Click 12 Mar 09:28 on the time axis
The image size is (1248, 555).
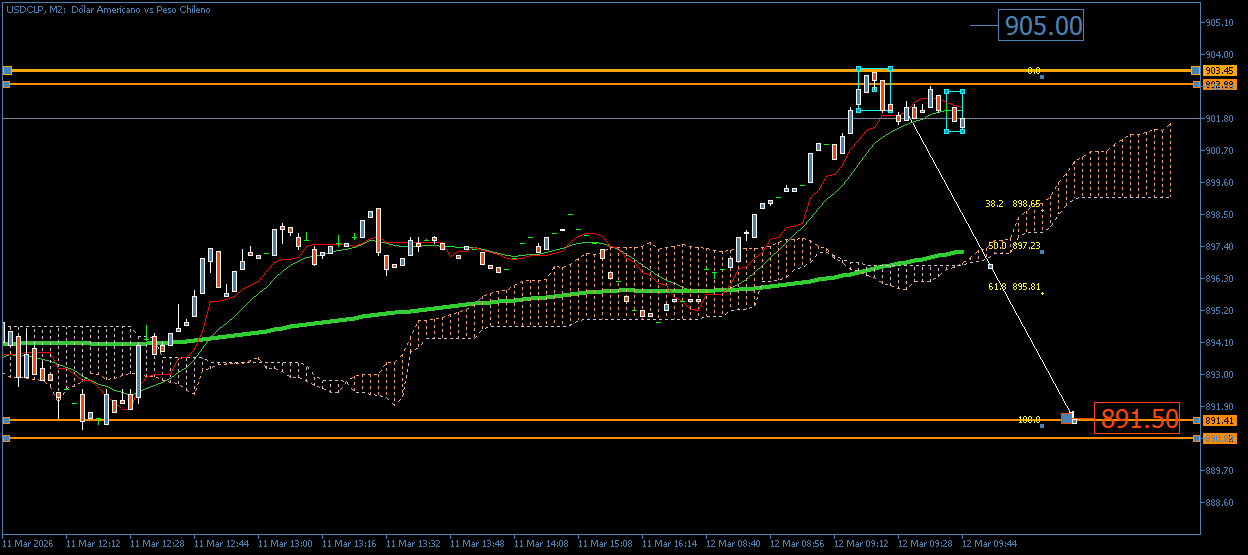tap(925, 544)
